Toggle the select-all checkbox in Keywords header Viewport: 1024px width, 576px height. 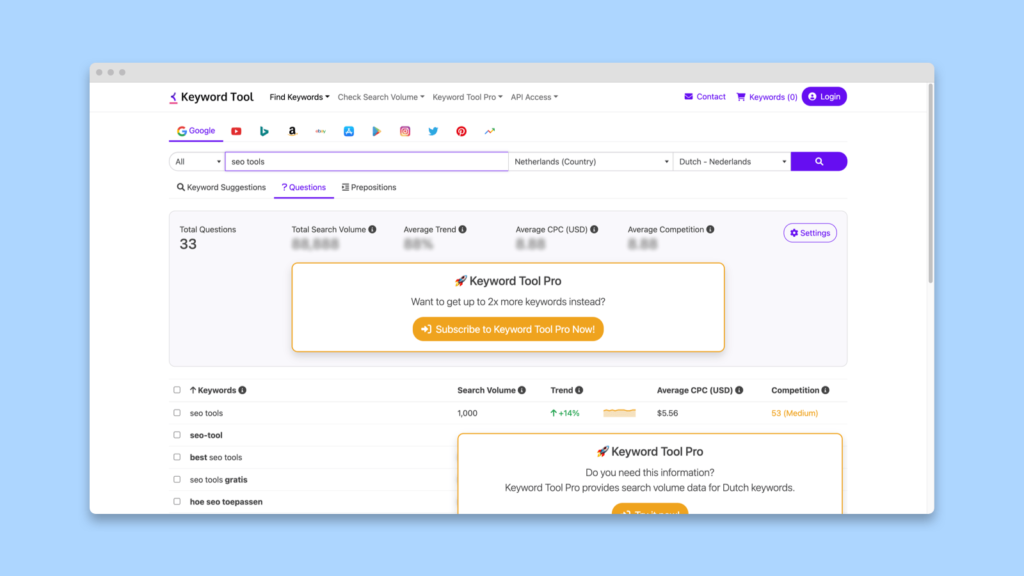(x=177, y=390)
